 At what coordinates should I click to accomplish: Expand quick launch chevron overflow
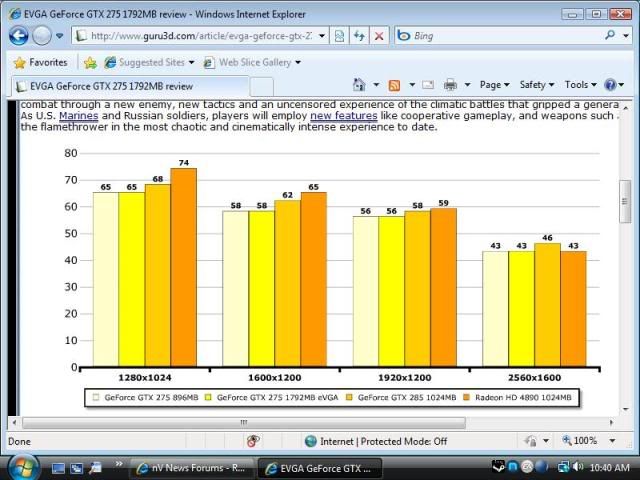click(119, 464)
